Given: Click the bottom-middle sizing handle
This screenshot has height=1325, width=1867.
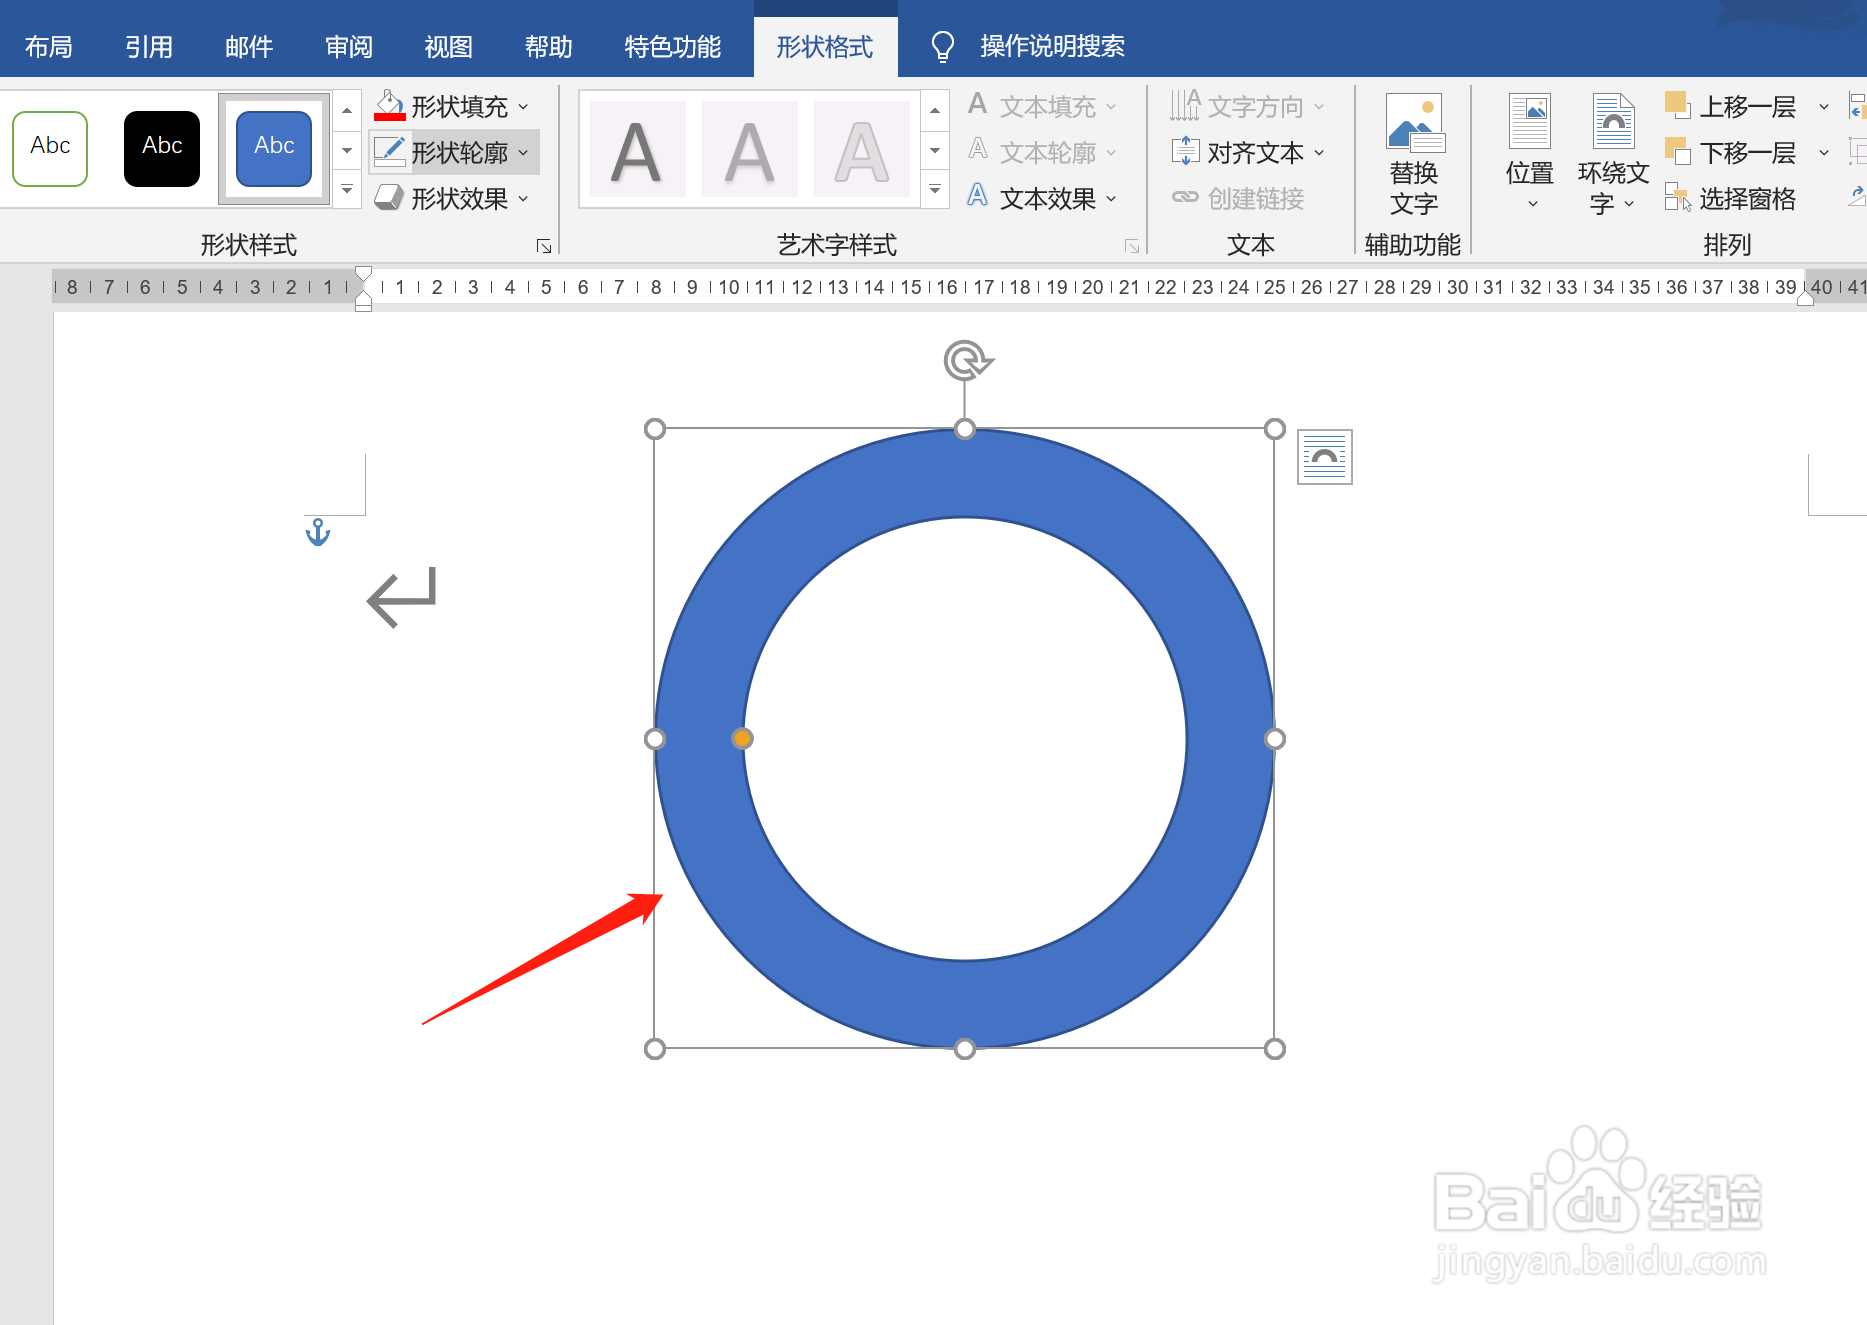Looking at the screenshot, I should click(x=965, y=1049).
